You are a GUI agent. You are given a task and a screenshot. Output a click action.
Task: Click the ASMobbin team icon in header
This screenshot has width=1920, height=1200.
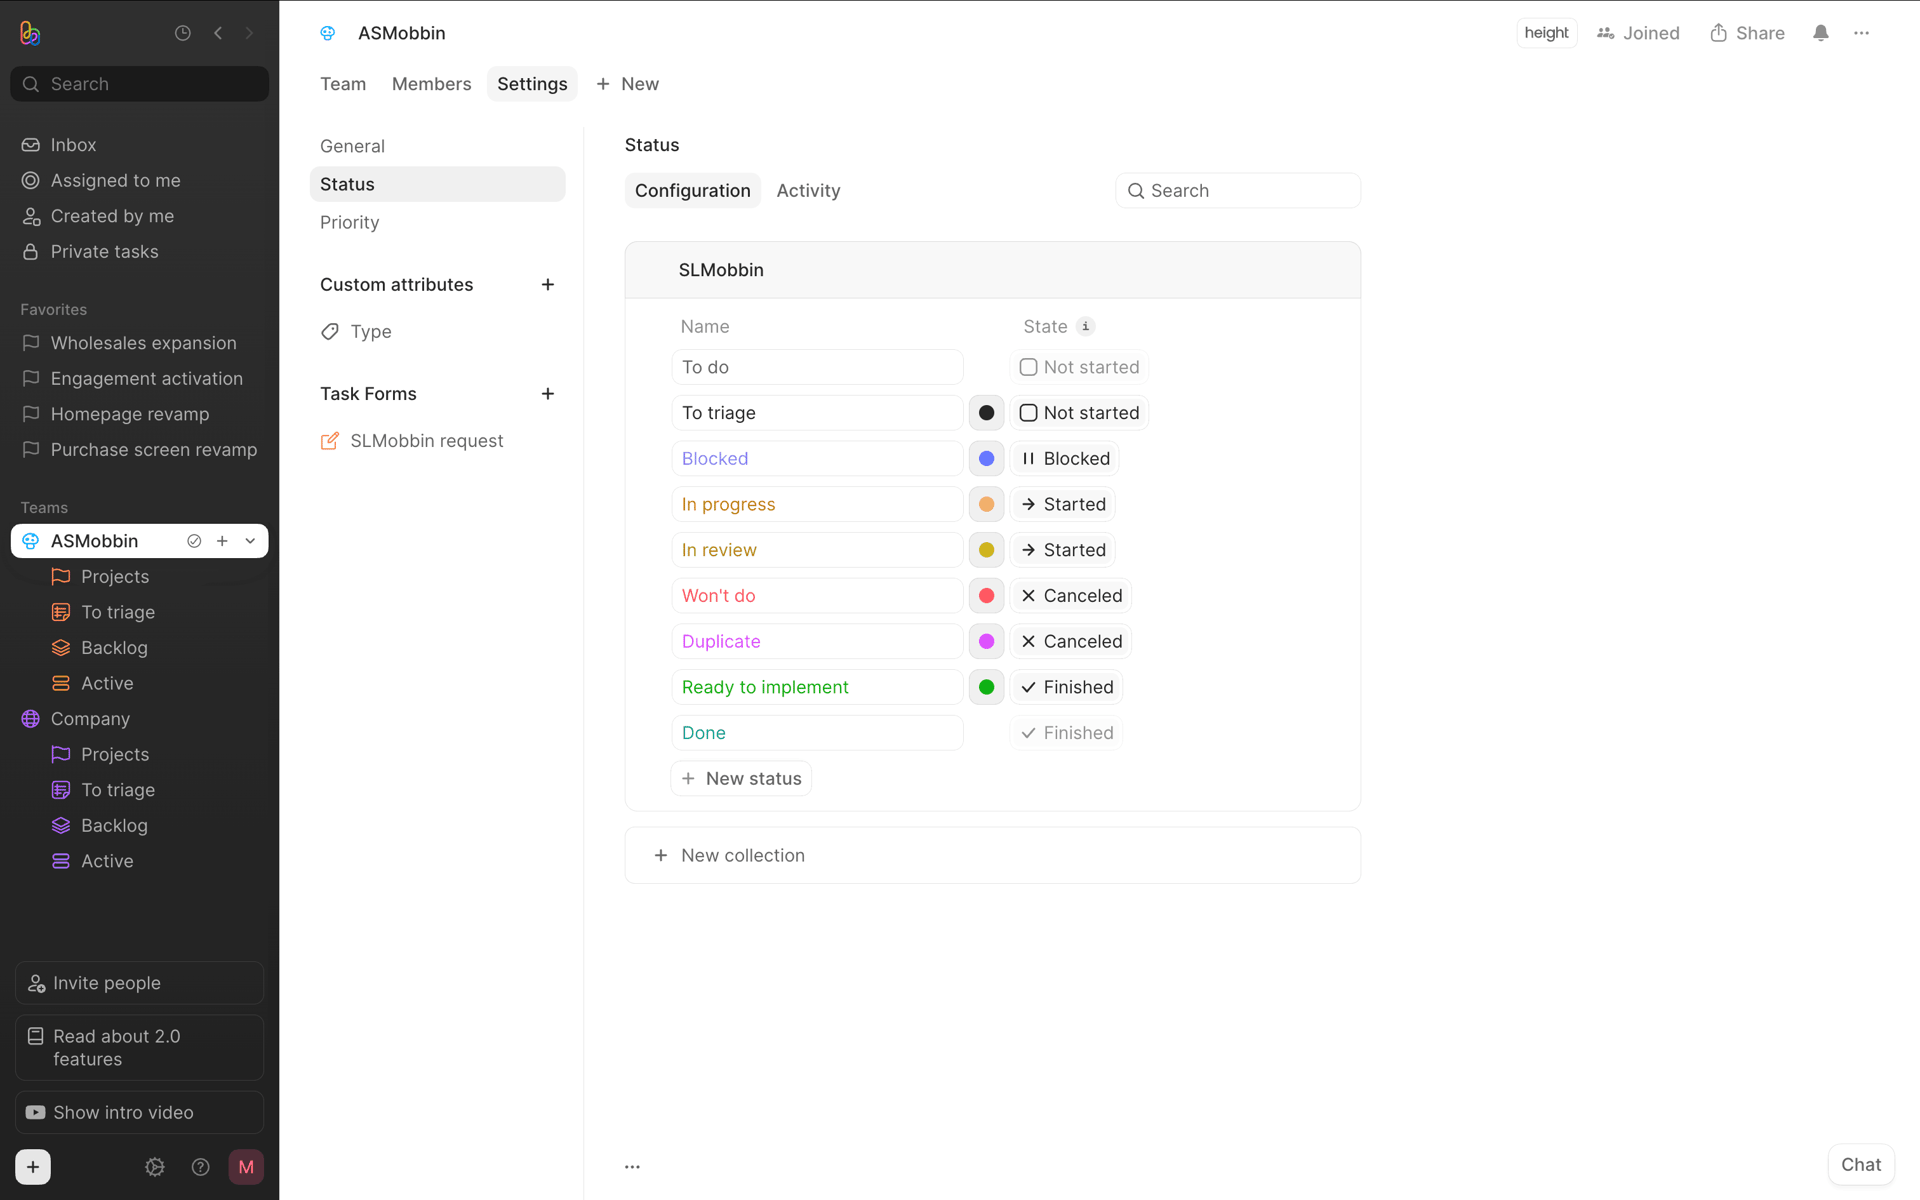tap(328, 33)
